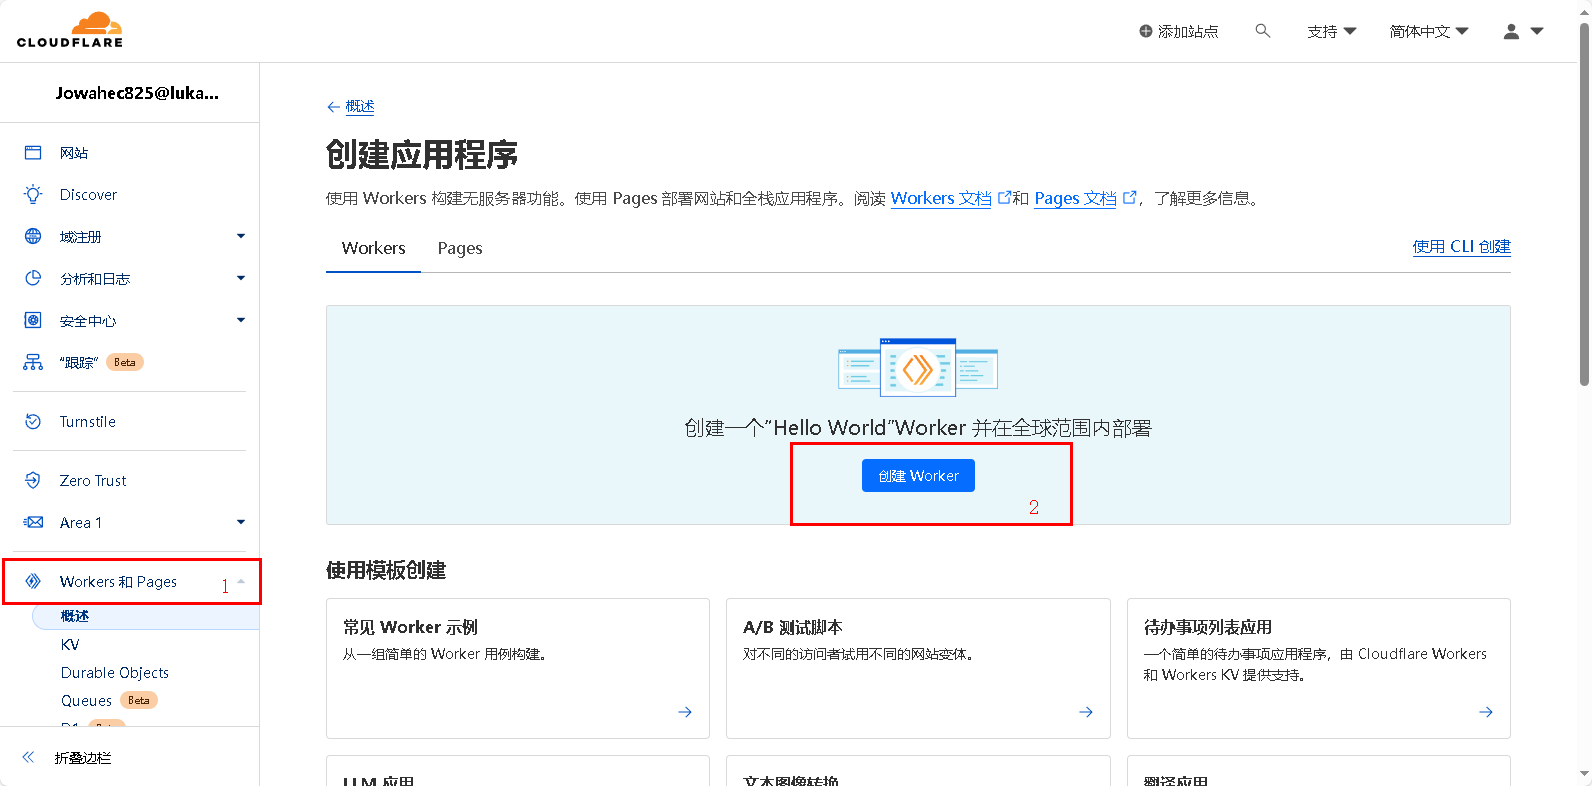Click the arrow on A/B 测试脚本 card

pos(1086,712)
